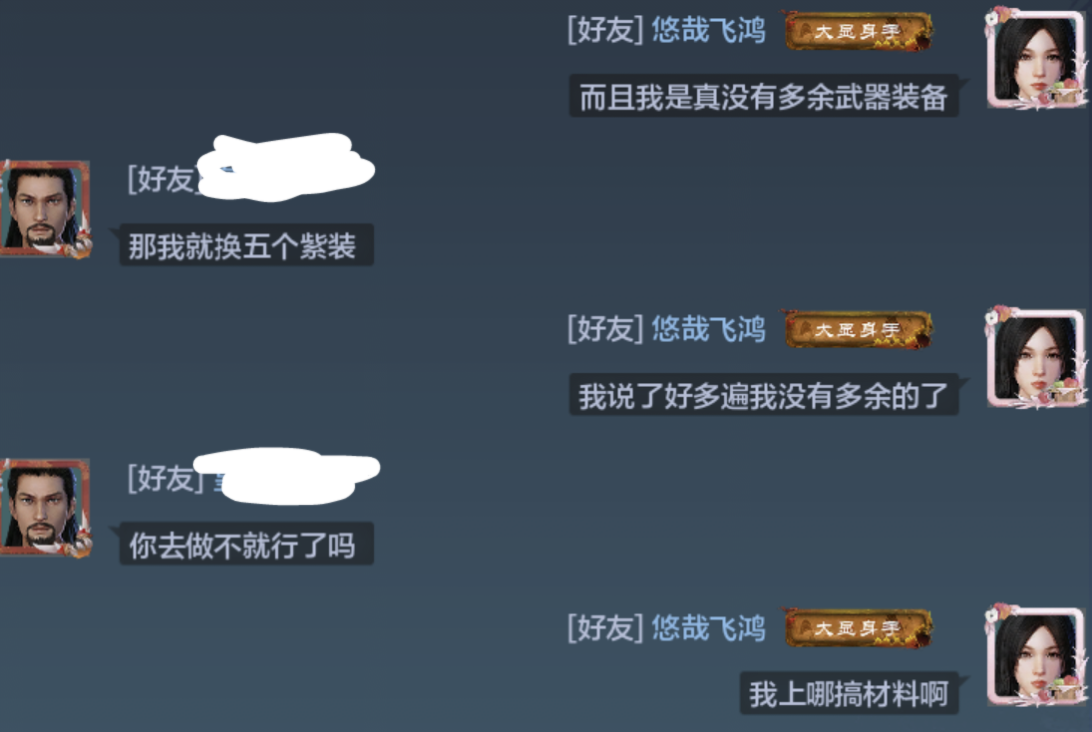
Task: Click redacted sender name above 那我就换五个紫装
Action: point(287,168)
